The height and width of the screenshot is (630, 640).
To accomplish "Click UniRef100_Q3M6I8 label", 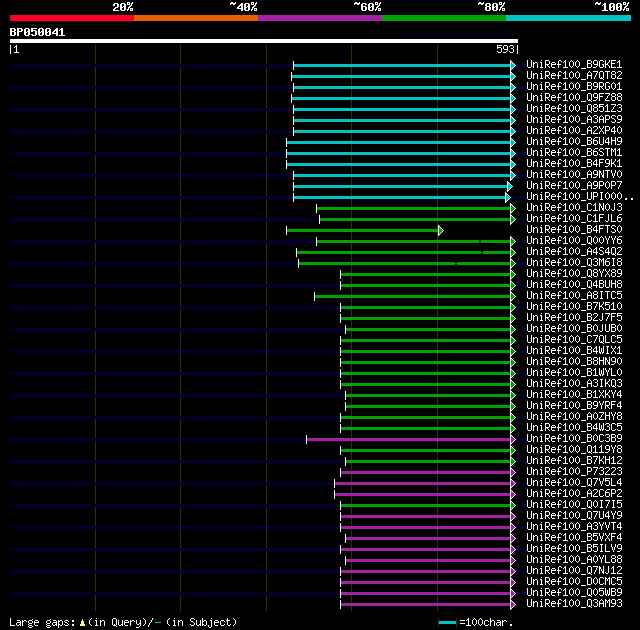I will tap(574, 263).
